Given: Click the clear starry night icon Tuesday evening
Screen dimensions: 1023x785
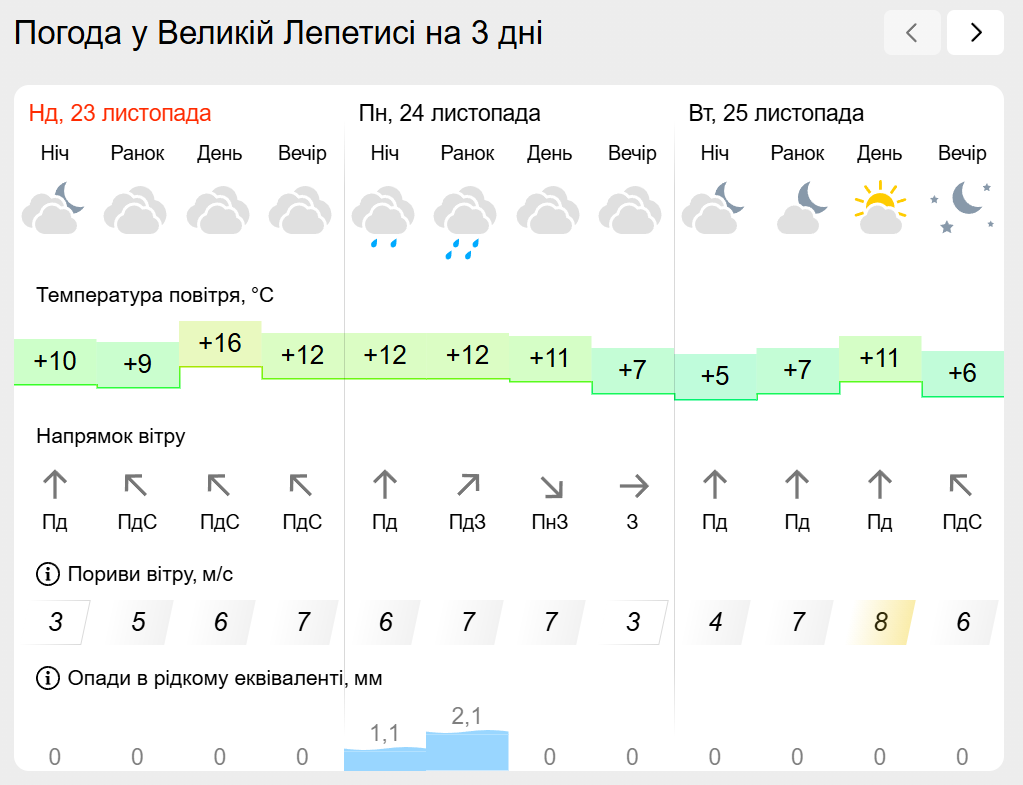Looking at the screenshot, I should (x=962, y=207).
